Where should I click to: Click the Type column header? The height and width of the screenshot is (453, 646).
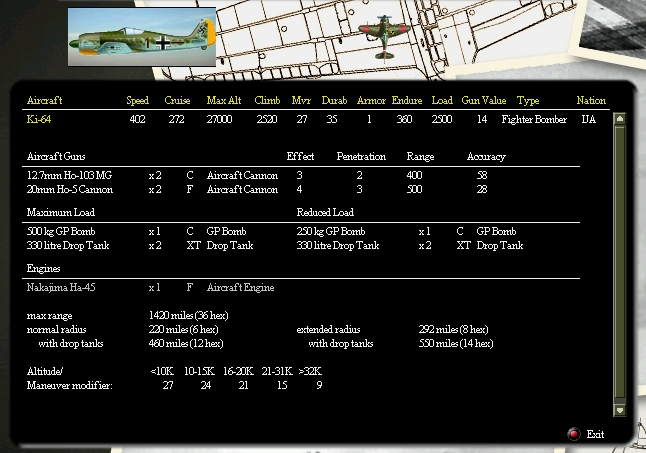pyautogui.click(x=528, y=101)
